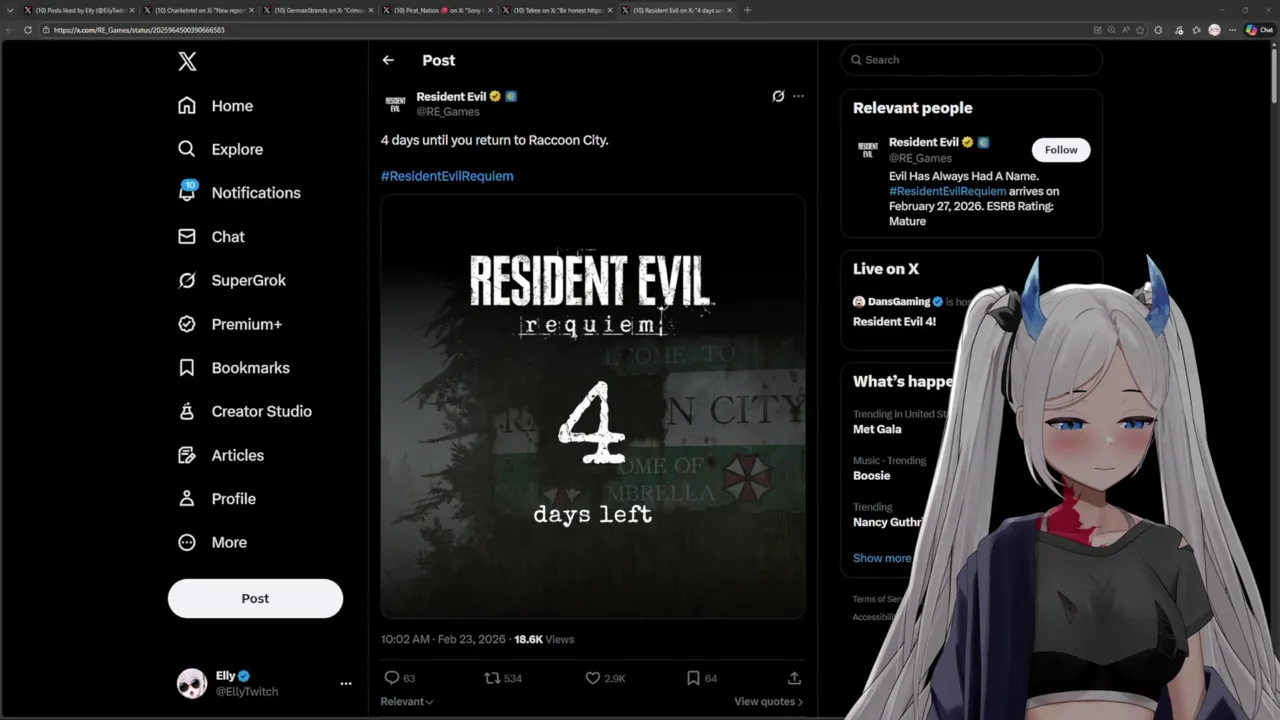This screenshot has width=1280, height=720.
Task: Open the Copilot Chat button in the toolbar
Action: [x=1258, y=30]
